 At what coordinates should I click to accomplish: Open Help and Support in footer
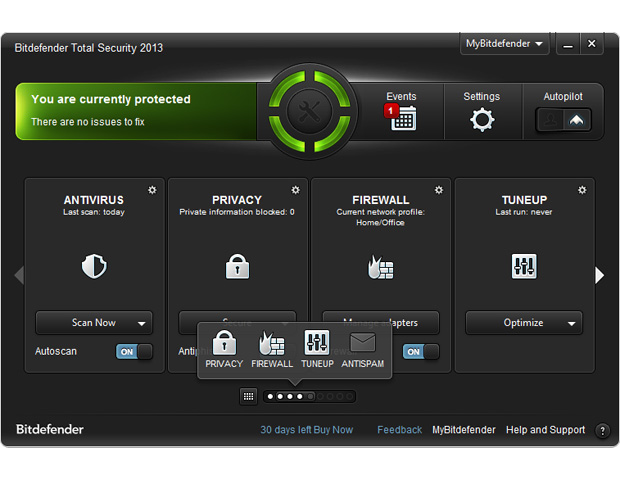coord(545,430)
